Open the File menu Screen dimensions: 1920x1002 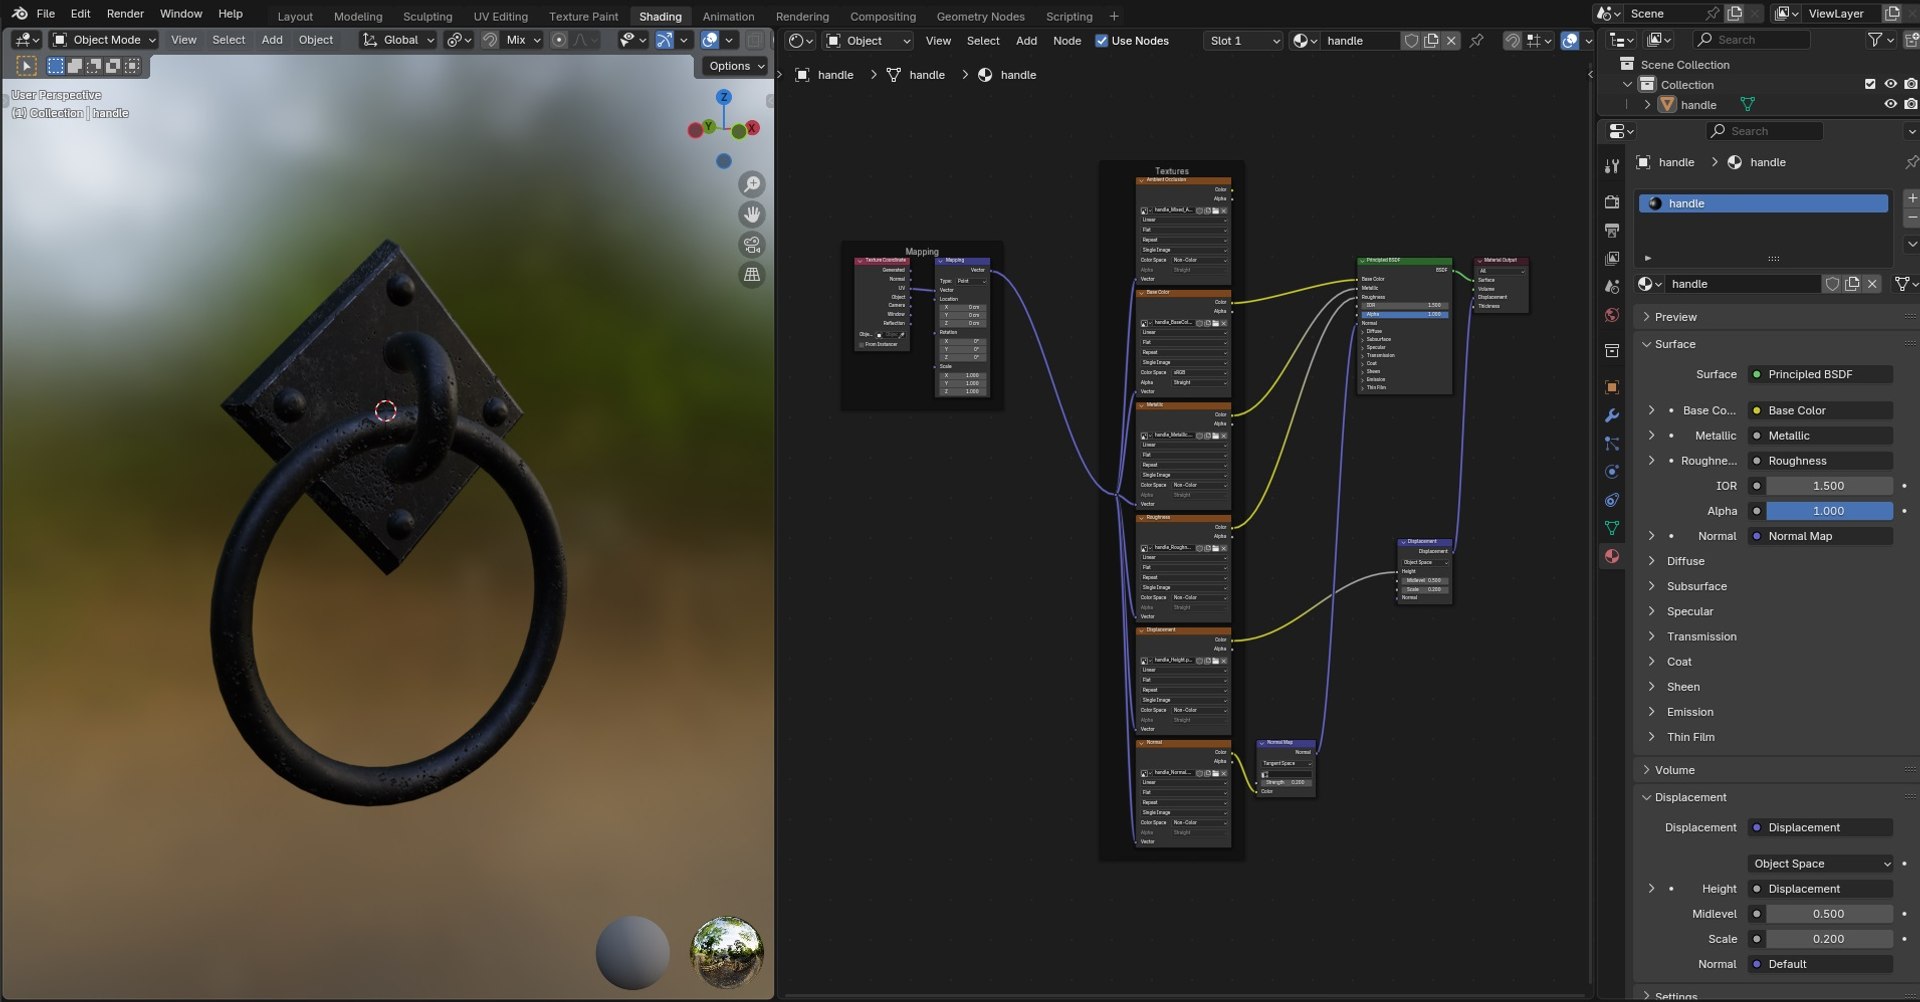click(x=45, y=14)
